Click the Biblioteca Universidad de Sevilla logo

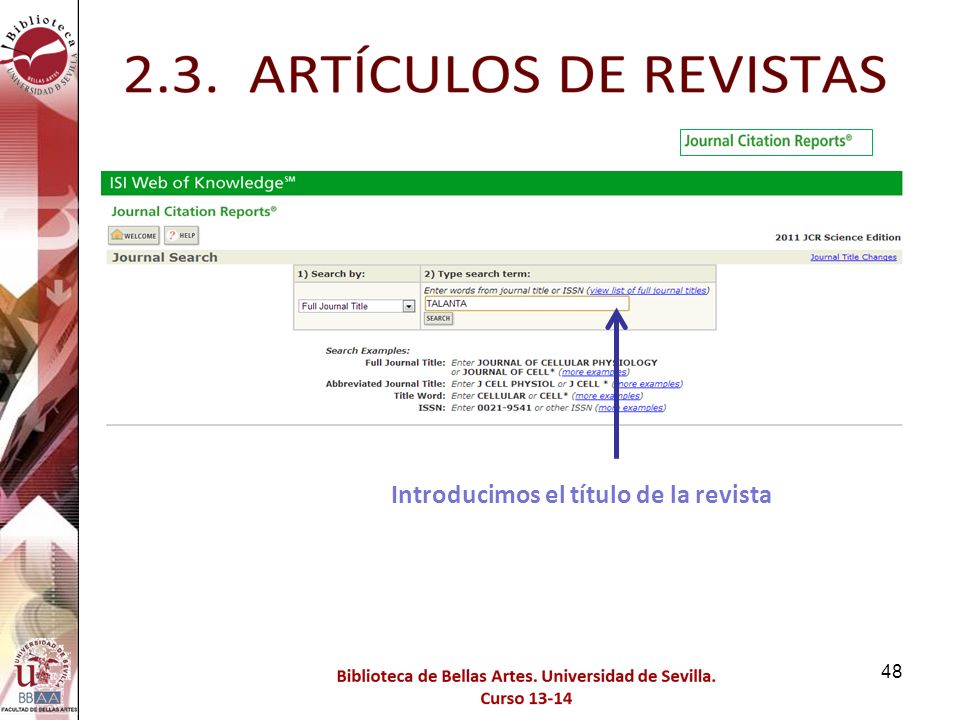[39, 56]
